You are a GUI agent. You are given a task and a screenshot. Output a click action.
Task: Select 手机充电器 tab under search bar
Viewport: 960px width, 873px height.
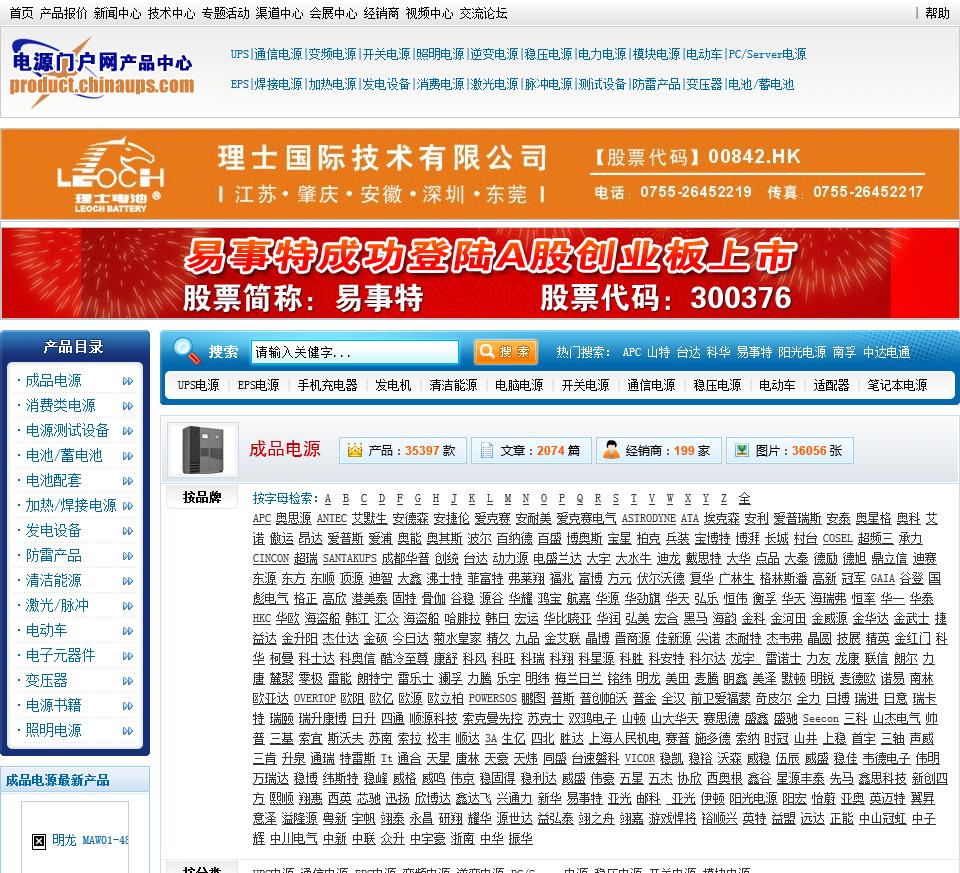(x=328, y=385)
